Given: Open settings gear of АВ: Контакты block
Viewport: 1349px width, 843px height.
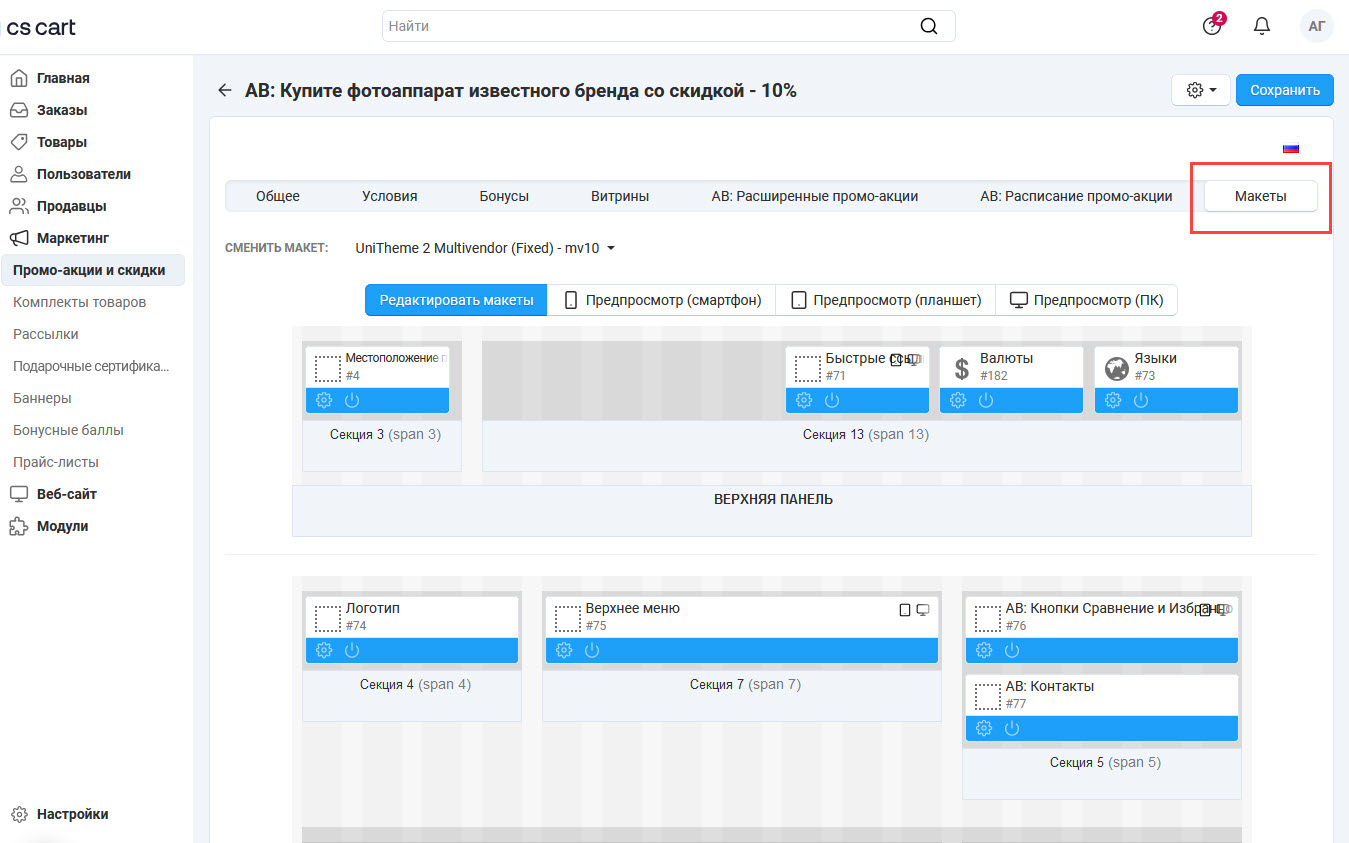Looking at the screenshot, I should click(x=984, y=728).
